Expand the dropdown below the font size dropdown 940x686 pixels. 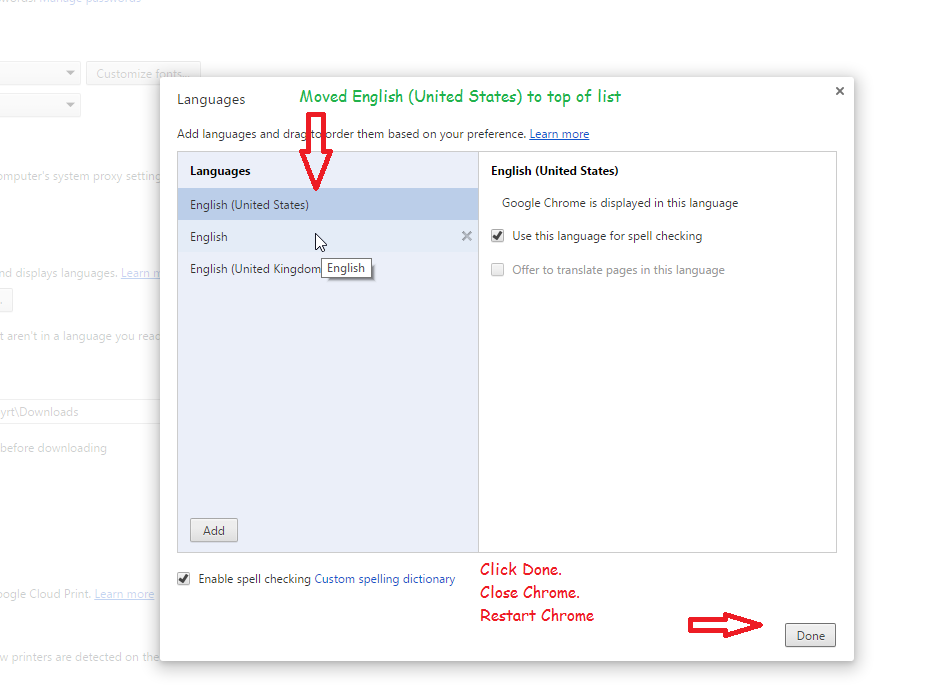[x=40, y=105]
